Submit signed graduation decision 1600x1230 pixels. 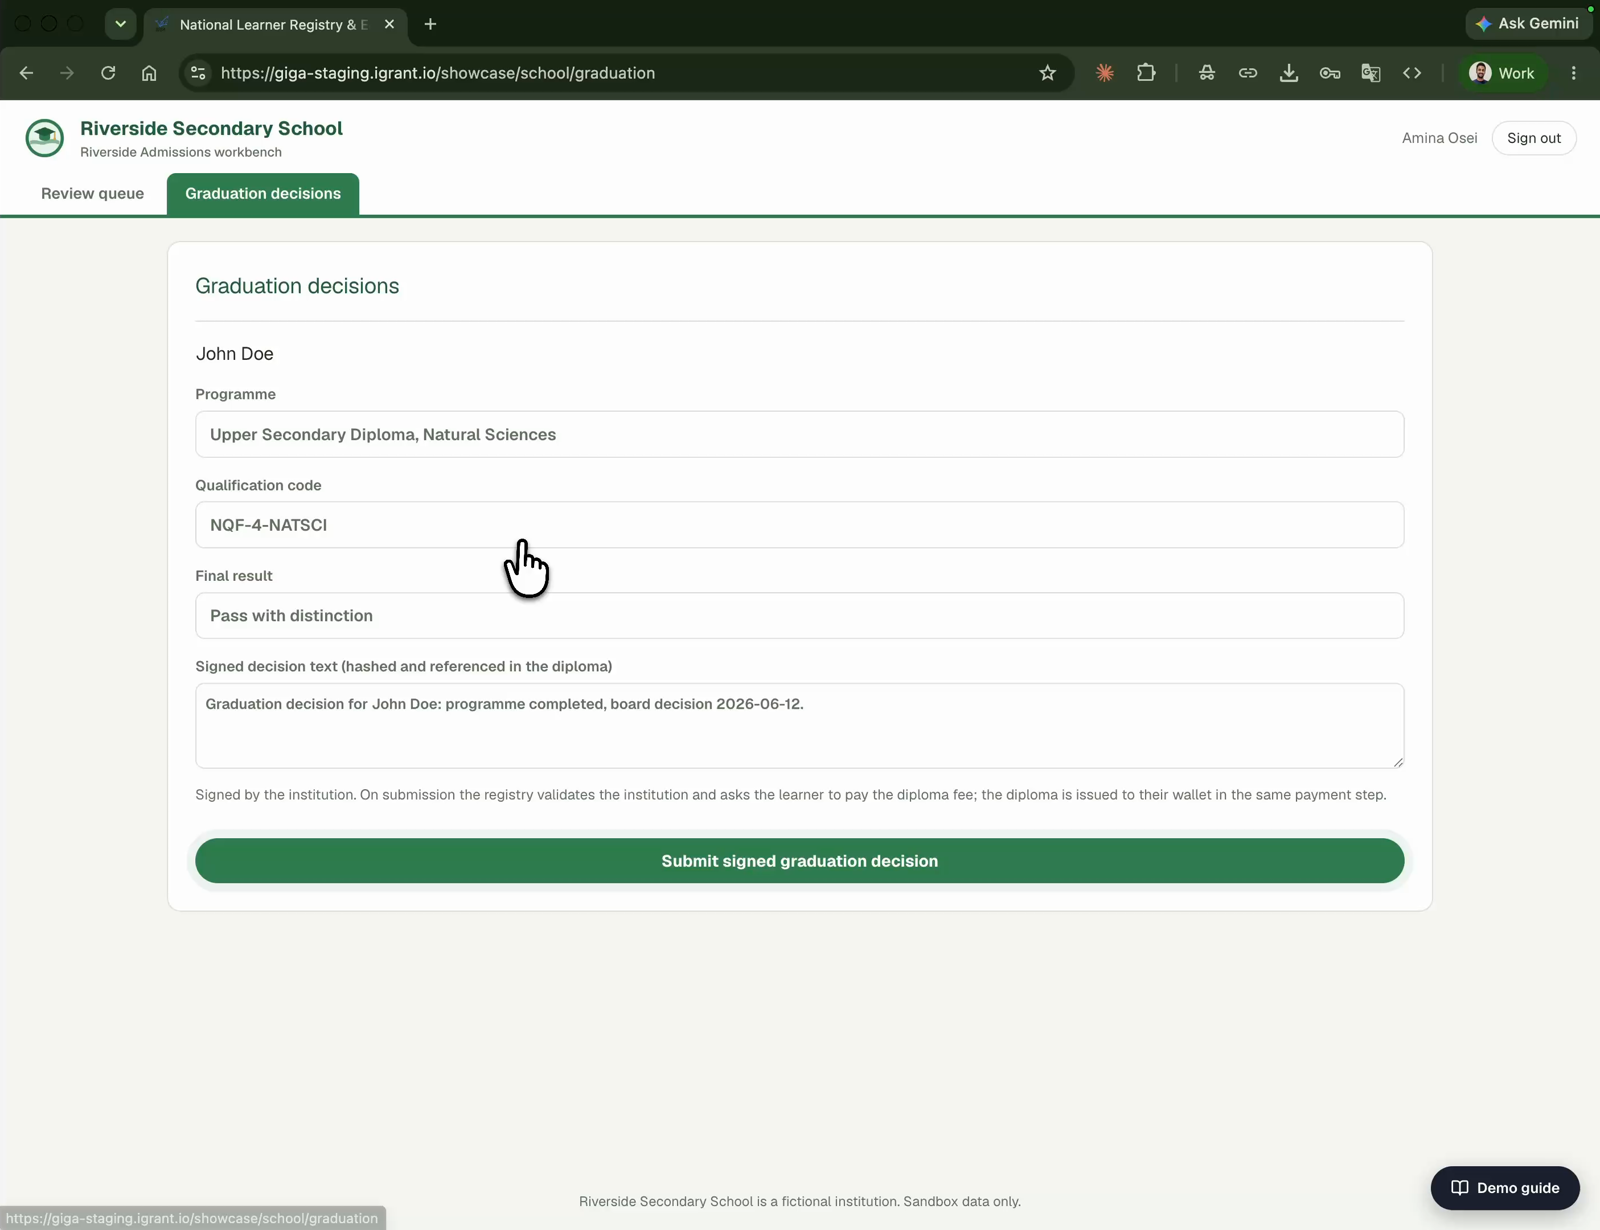(800, 861)
